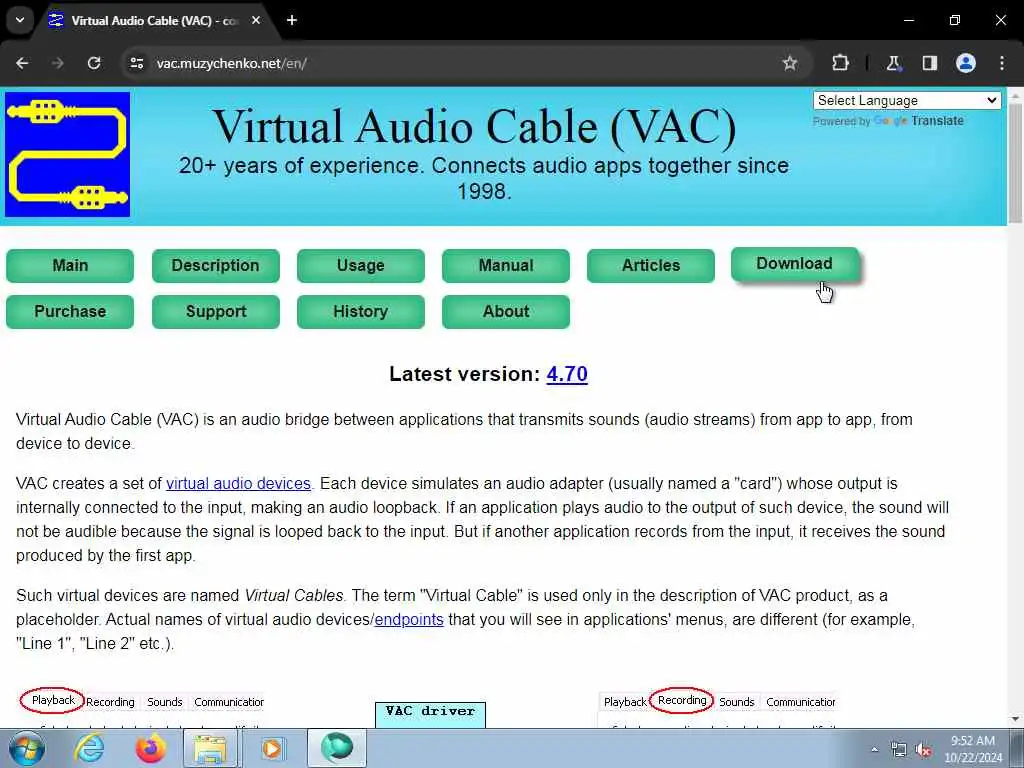Click the muted volume tray icon
This screenshot has height=768, width=1024.
pyautogui.click(x=923, y=750)
